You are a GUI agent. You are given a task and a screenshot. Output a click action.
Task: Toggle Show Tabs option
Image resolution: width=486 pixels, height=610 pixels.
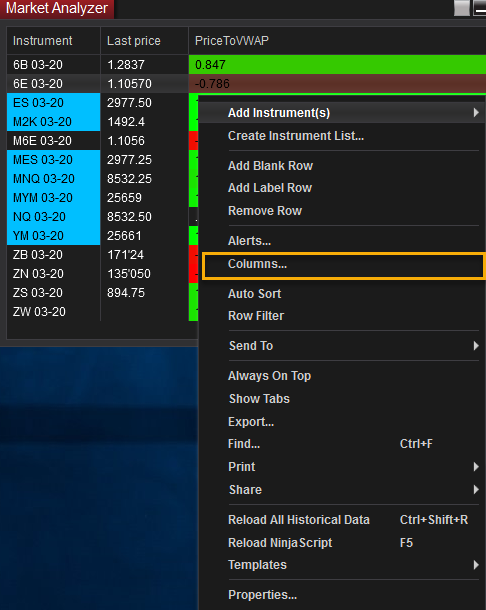pos(259,399)
